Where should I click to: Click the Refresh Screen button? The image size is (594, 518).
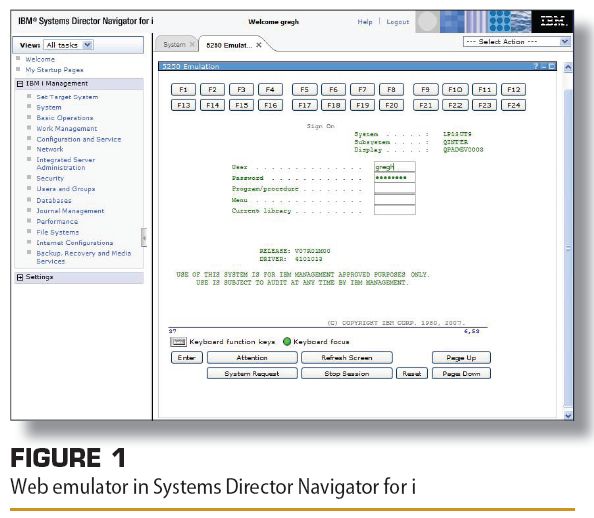pyautogui.click(x=347, y=358)
